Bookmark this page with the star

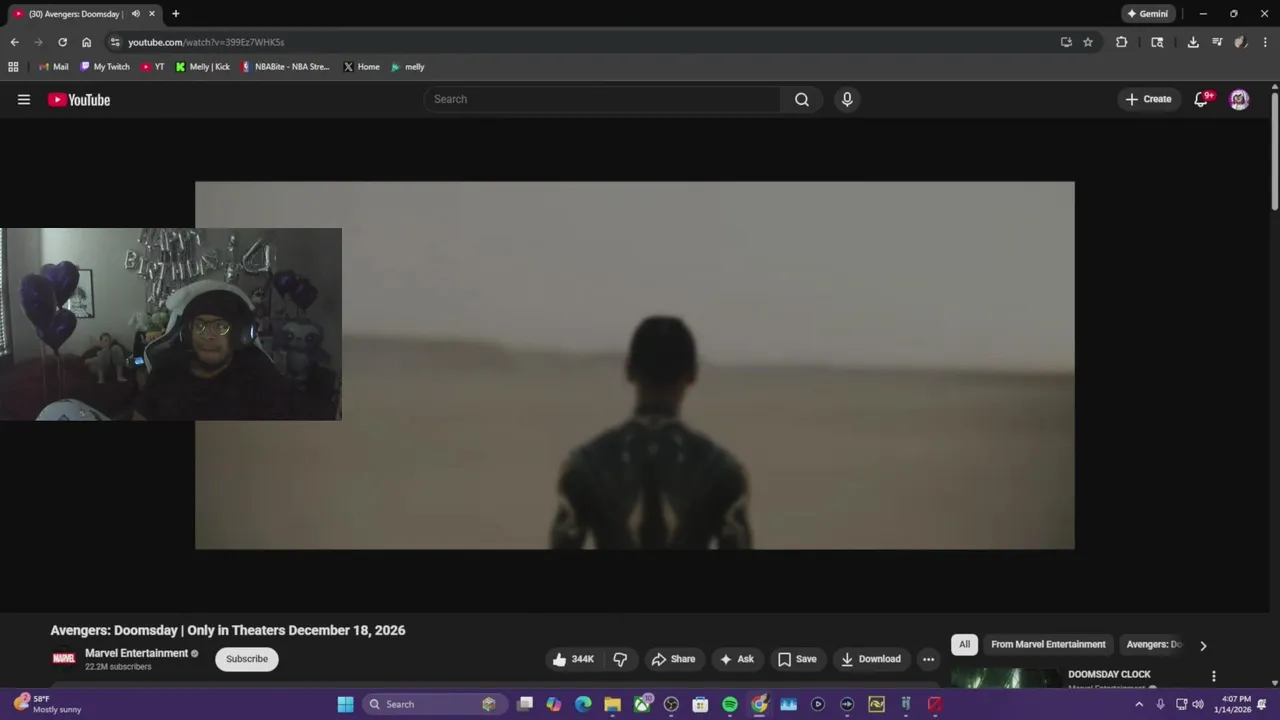[x=1088, y=42]
